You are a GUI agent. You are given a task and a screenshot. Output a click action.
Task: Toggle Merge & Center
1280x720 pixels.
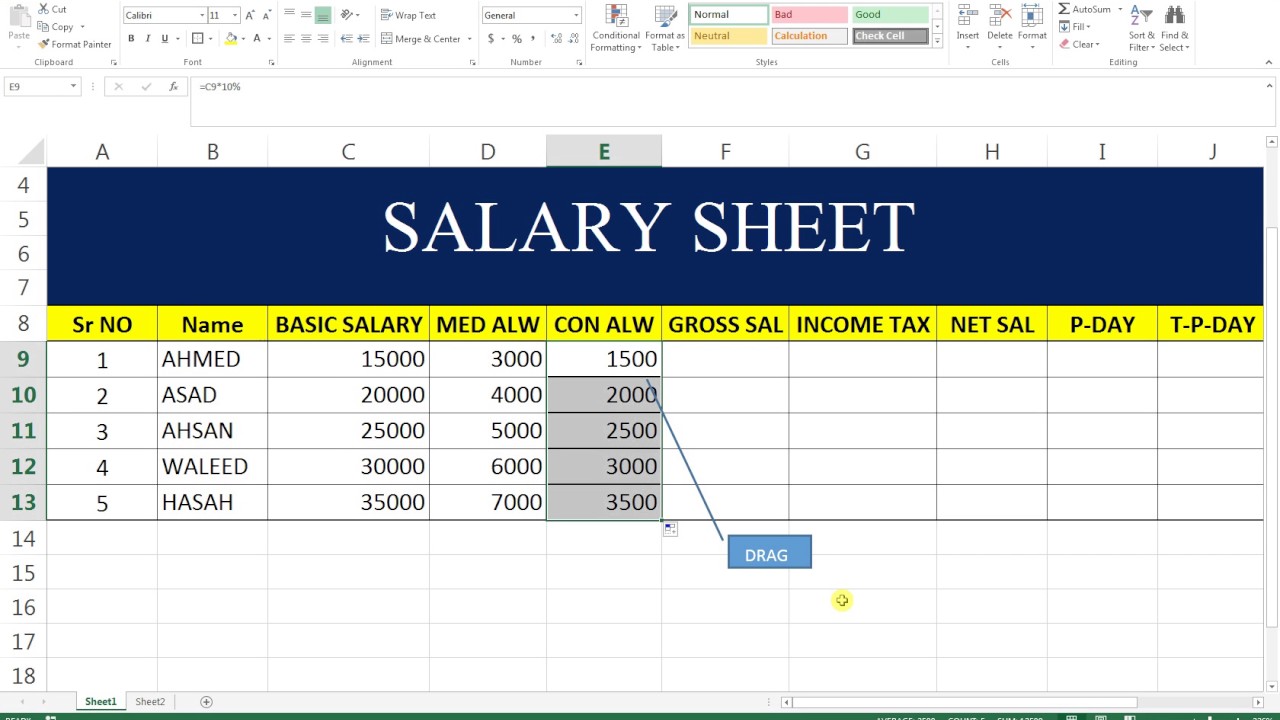pyautogui.click(x=420, y=38)
